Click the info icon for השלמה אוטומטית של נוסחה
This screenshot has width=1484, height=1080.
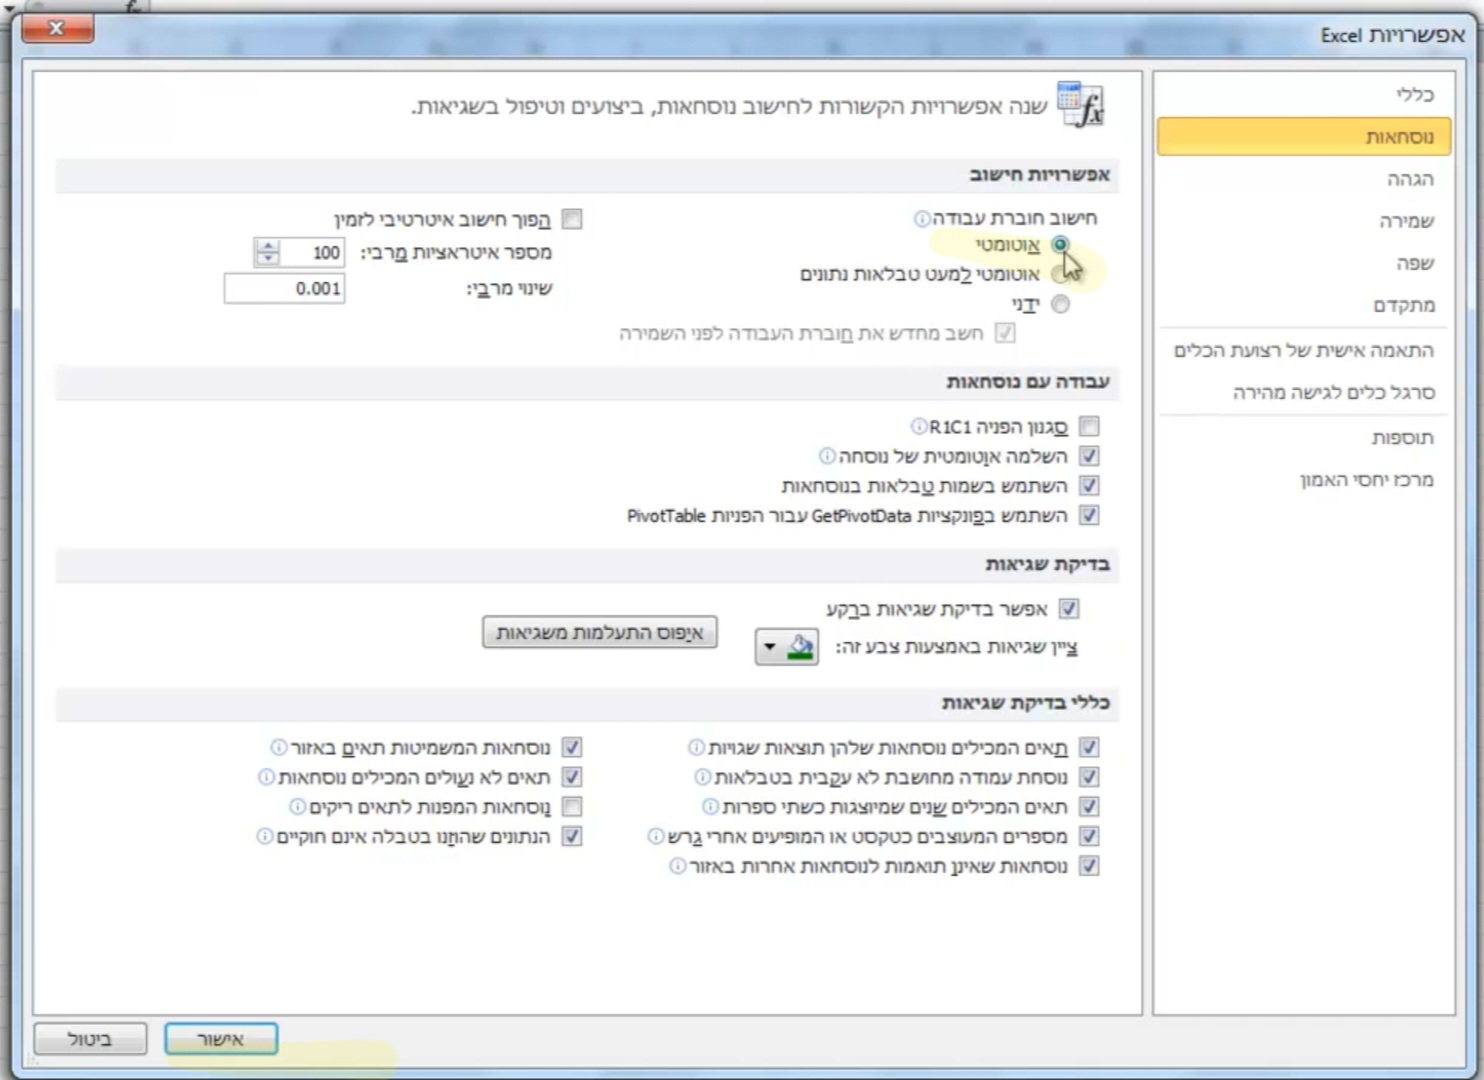point(826,456)
